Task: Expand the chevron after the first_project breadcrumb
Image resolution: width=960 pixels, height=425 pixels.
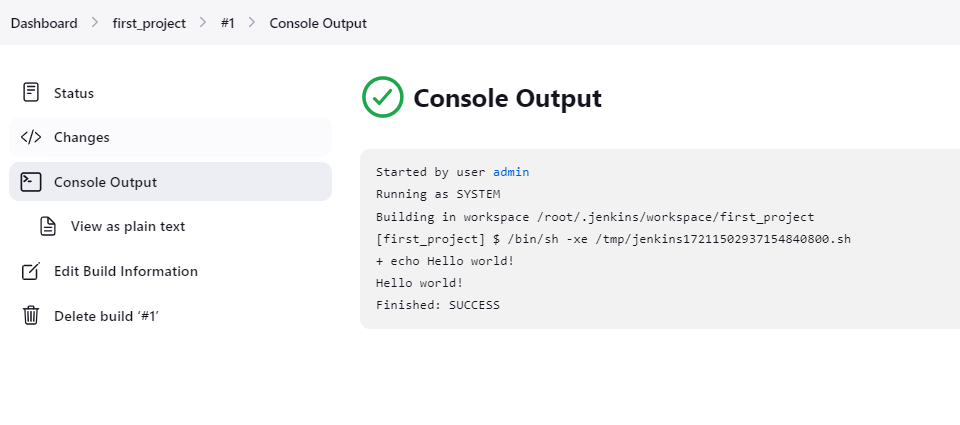Action: 203,23
